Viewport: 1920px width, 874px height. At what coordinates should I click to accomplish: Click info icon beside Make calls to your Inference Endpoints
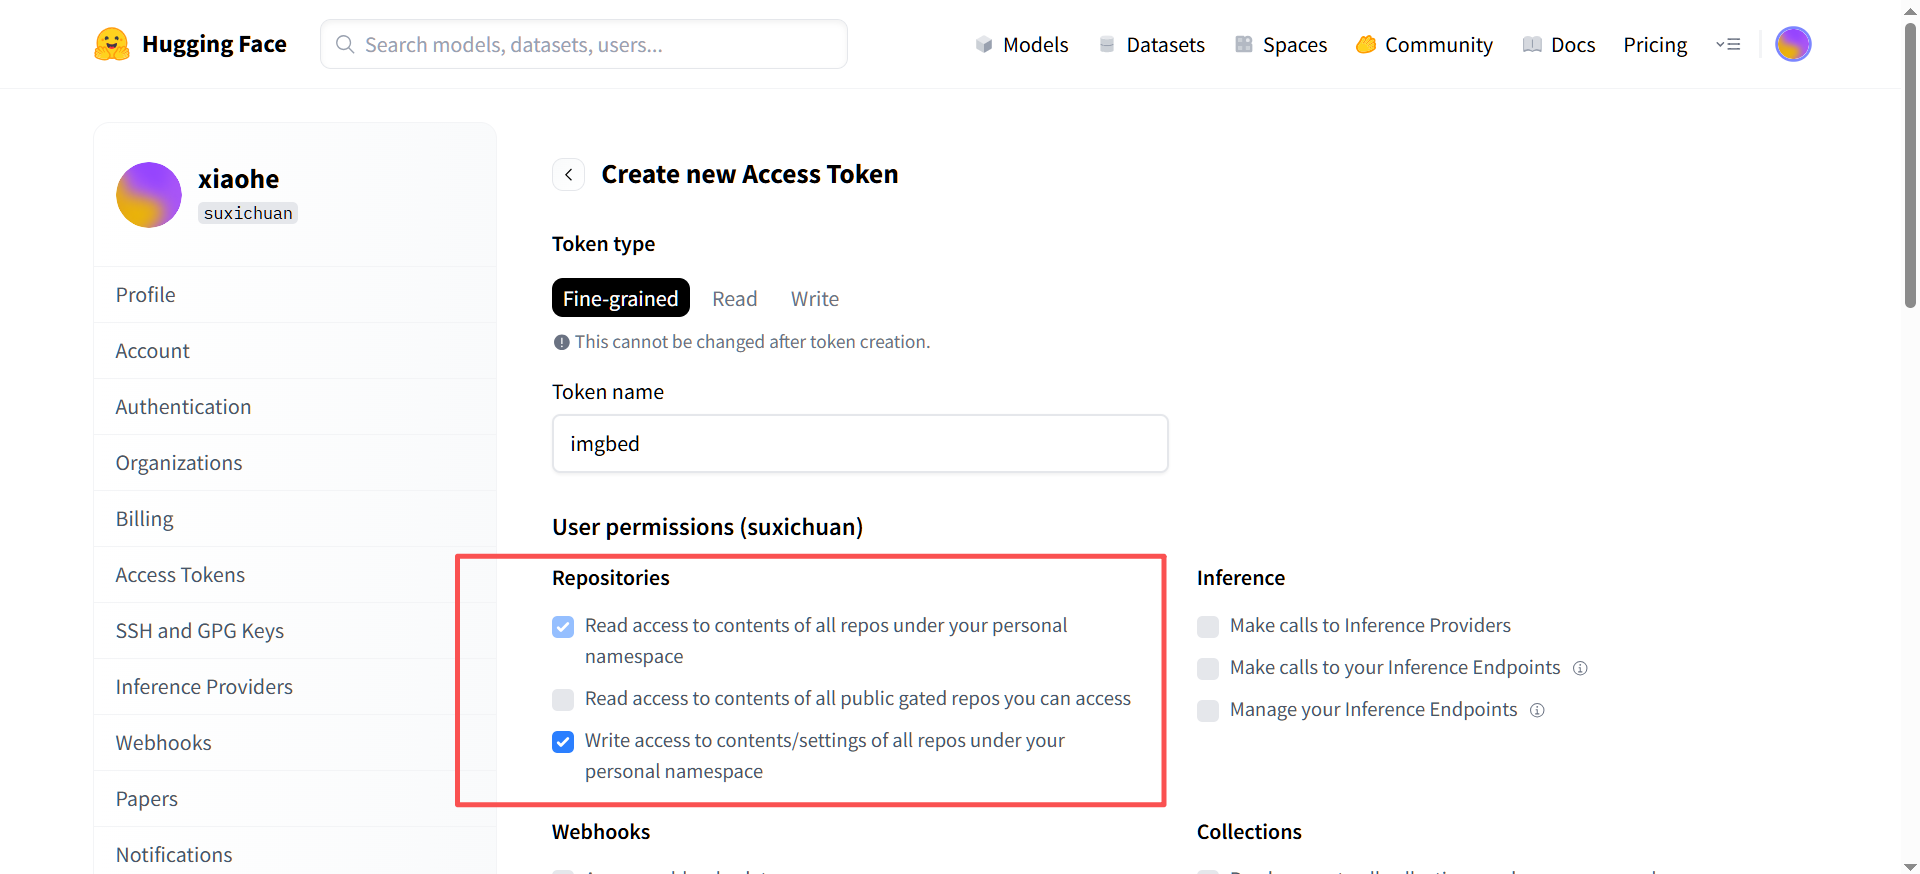click(1580, 668)
